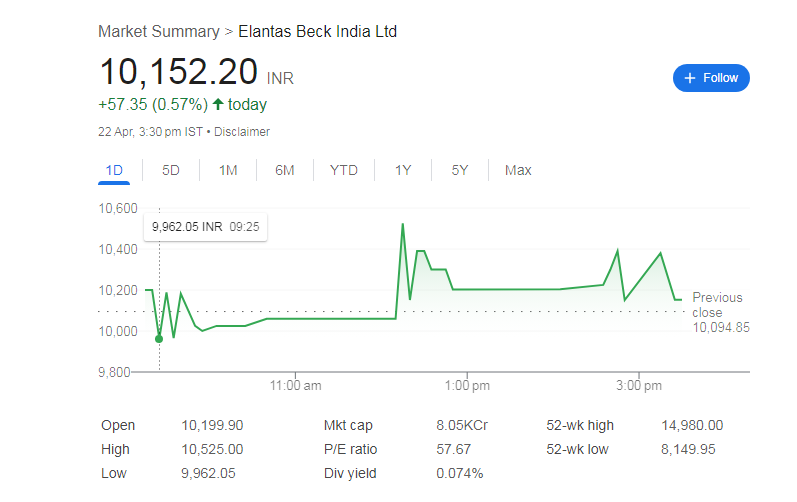Click the 10,525 peak on the chart line
The width and height of the screenshot is (797, 502).
tap(402, 225)
